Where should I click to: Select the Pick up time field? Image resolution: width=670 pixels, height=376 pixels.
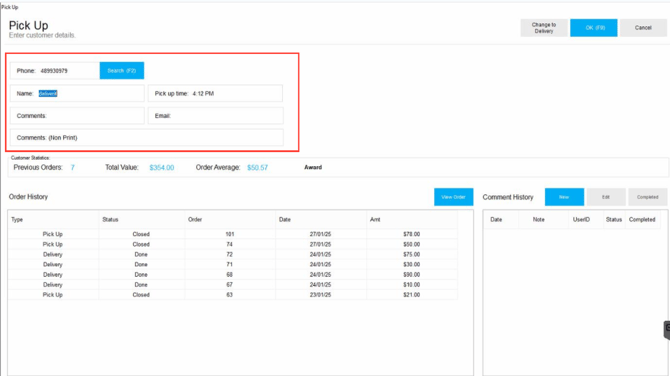click(x=215, y=94)
